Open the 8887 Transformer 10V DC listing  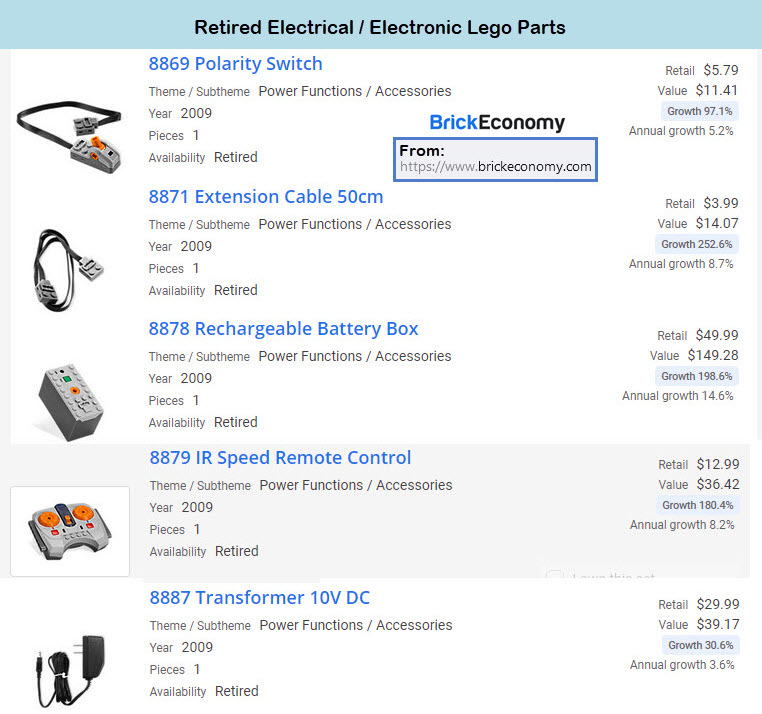click(x=259, y=598)
